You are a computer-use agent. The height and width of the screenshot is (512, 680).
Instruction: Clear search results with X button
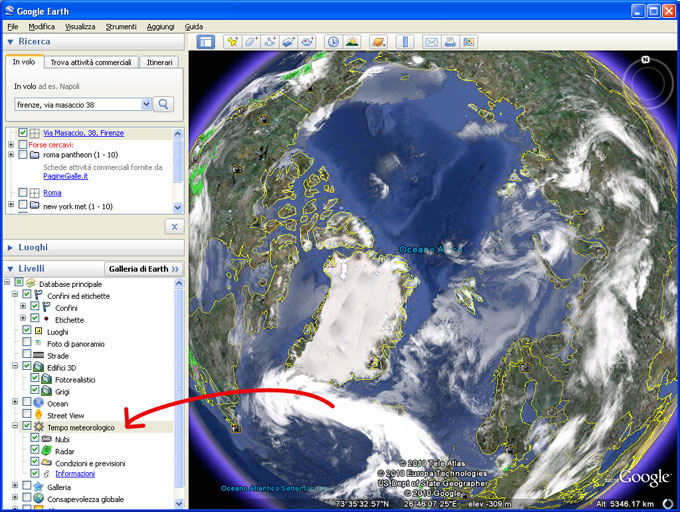point(174,227)
